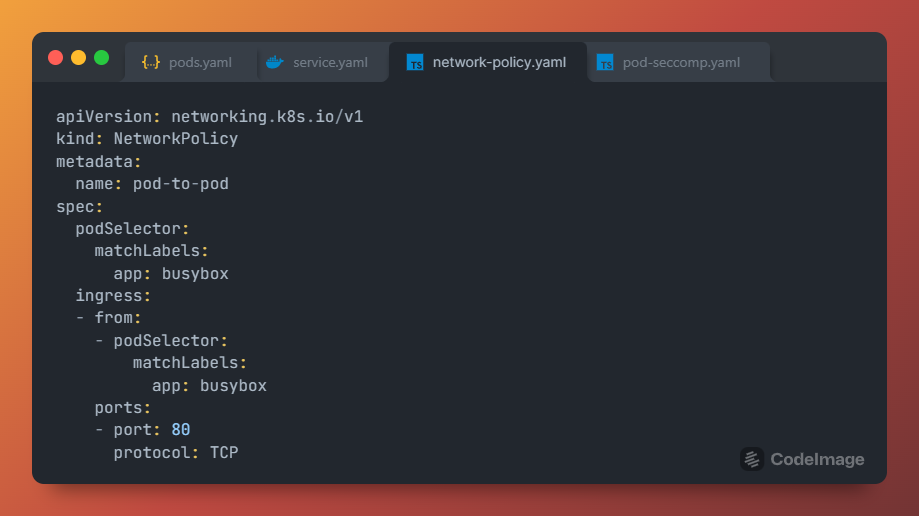Click the red close window dot
This screenshot has height=516, width=919.
(55, 58)
